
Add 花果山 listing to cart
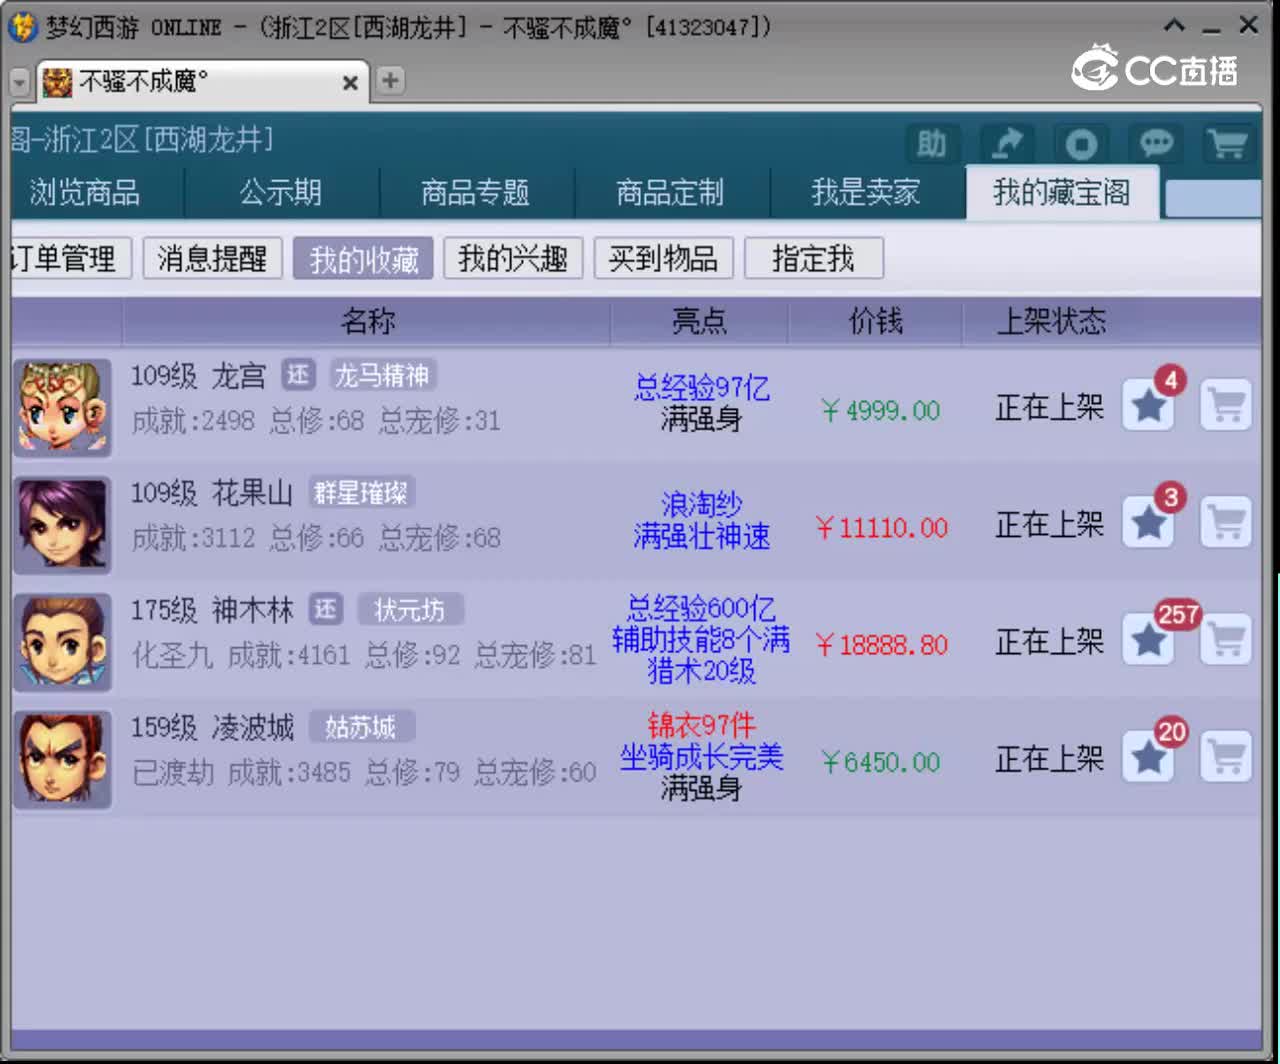point(1226,522)
